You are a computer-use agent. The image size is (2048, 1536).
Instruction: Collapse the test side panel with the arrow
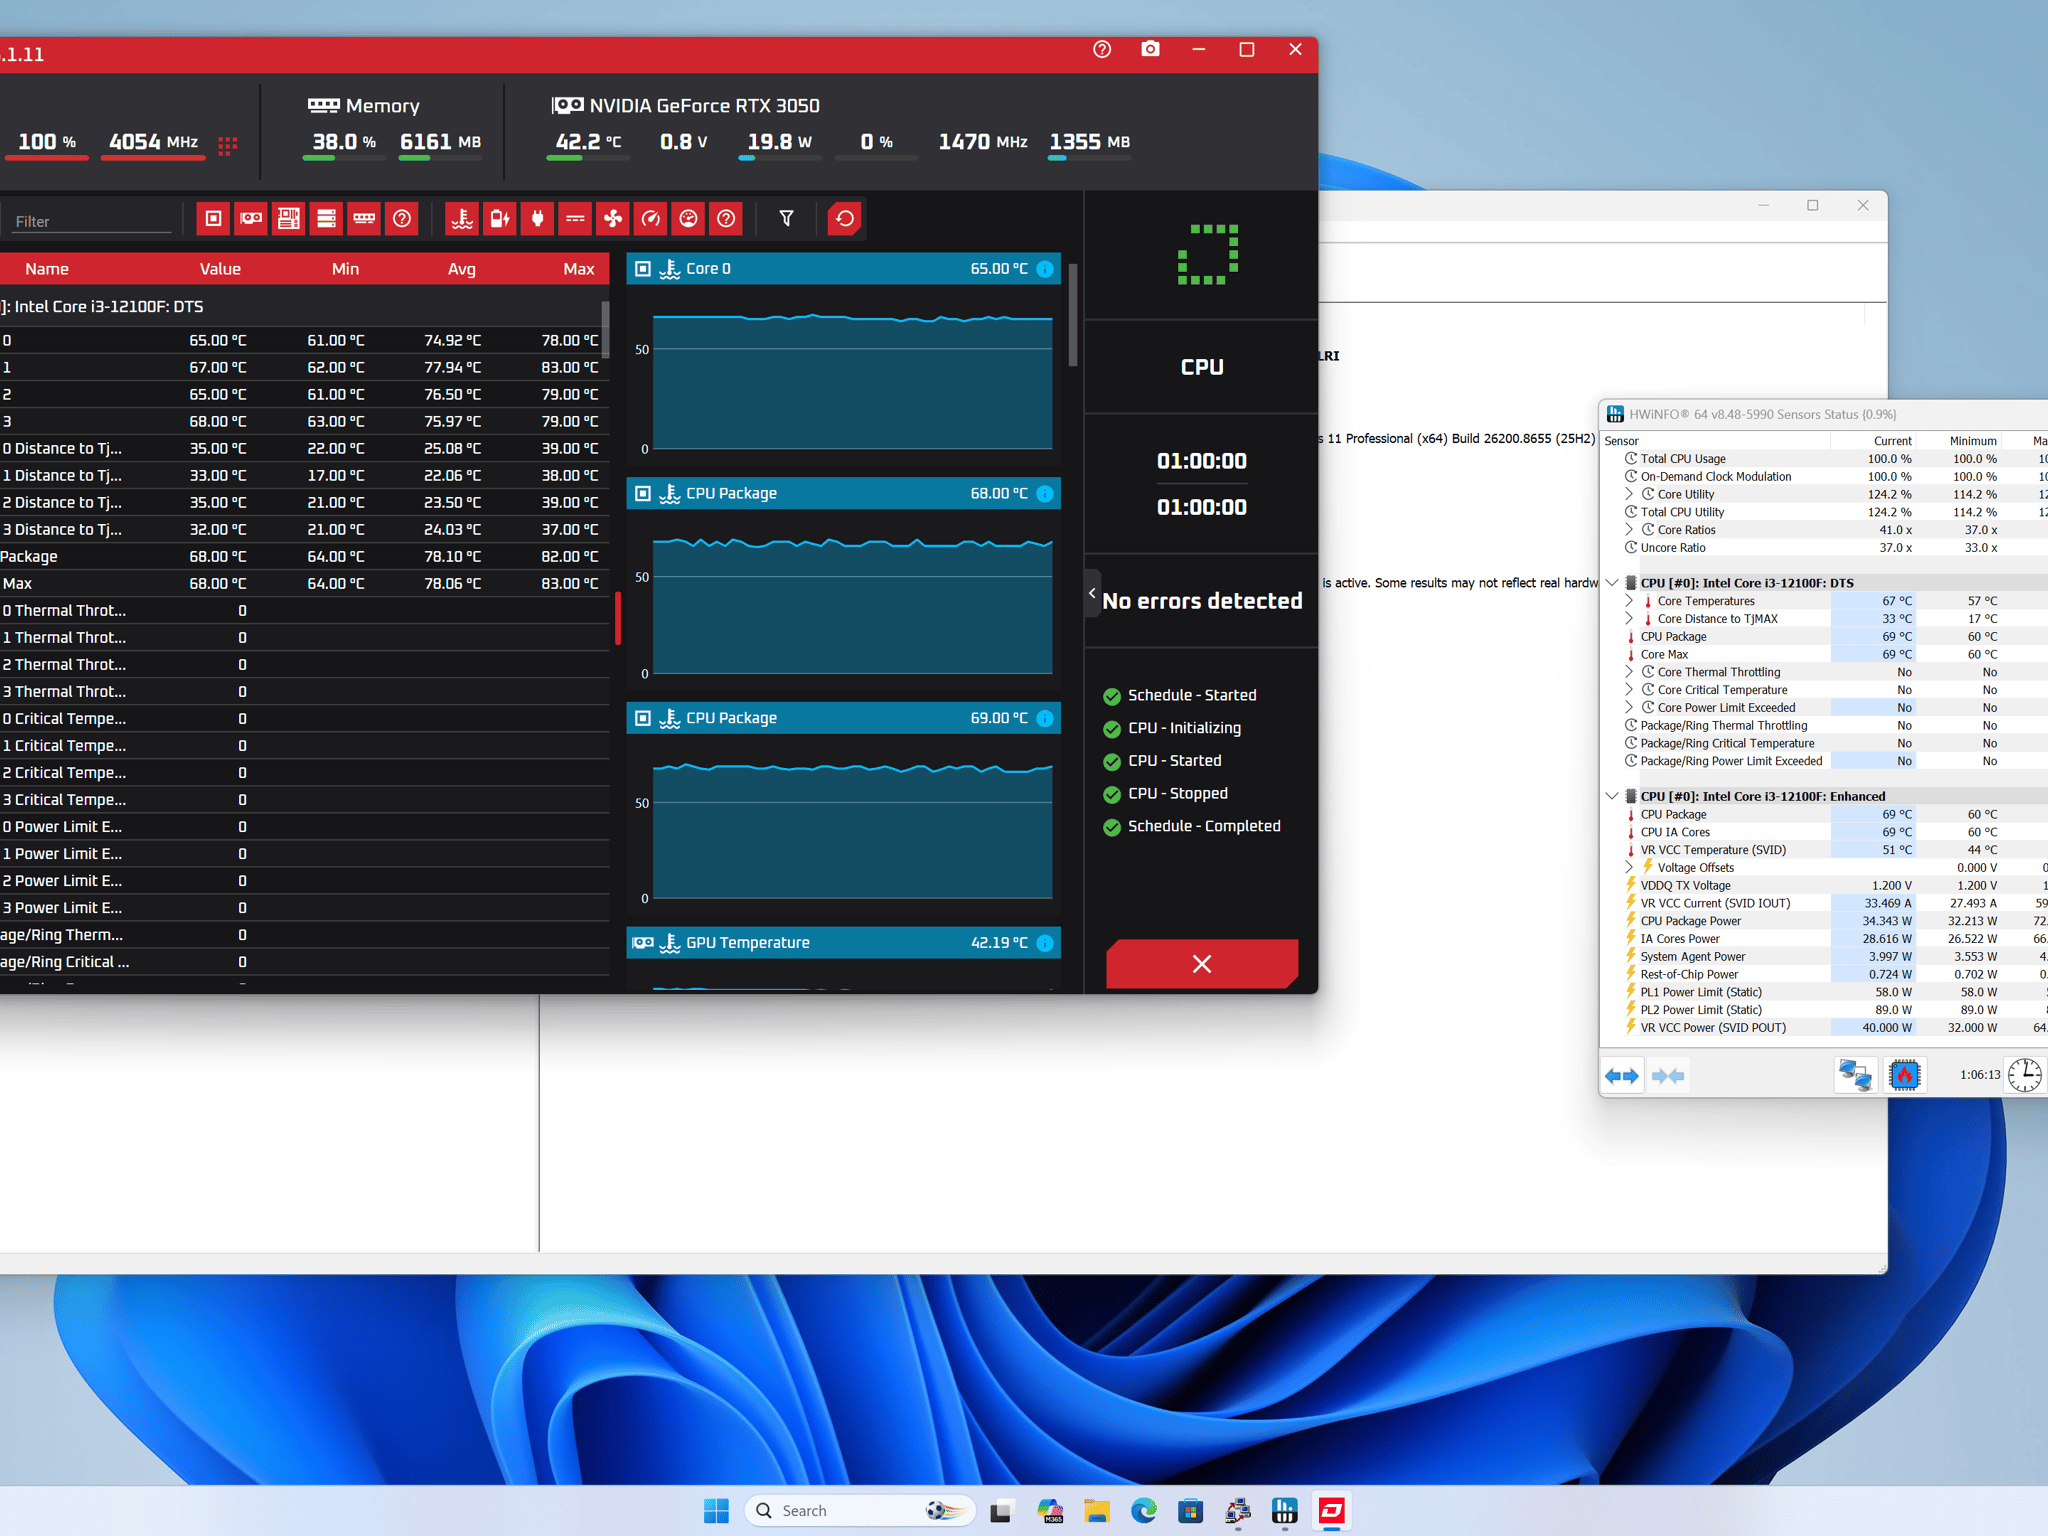coord(1092,594)
